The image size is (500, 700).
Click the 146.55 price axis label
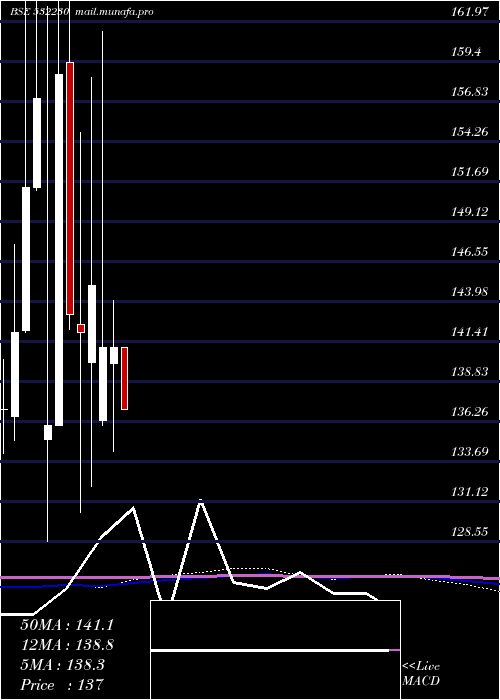click(470, 252)
